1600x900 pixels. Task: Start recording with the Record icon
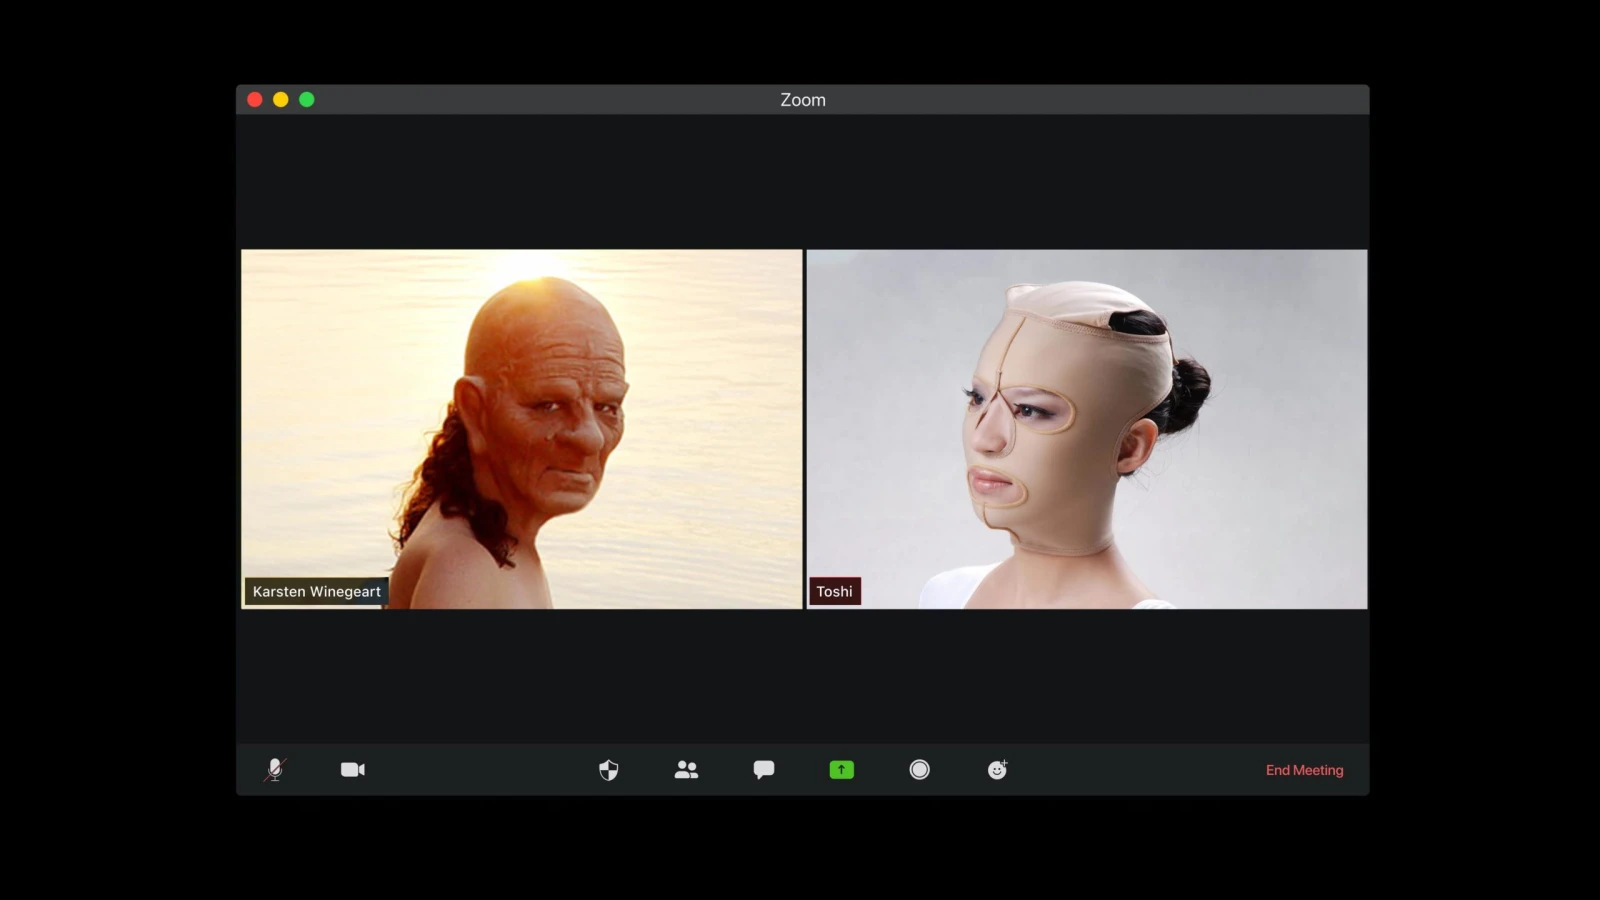click(919, 769)
